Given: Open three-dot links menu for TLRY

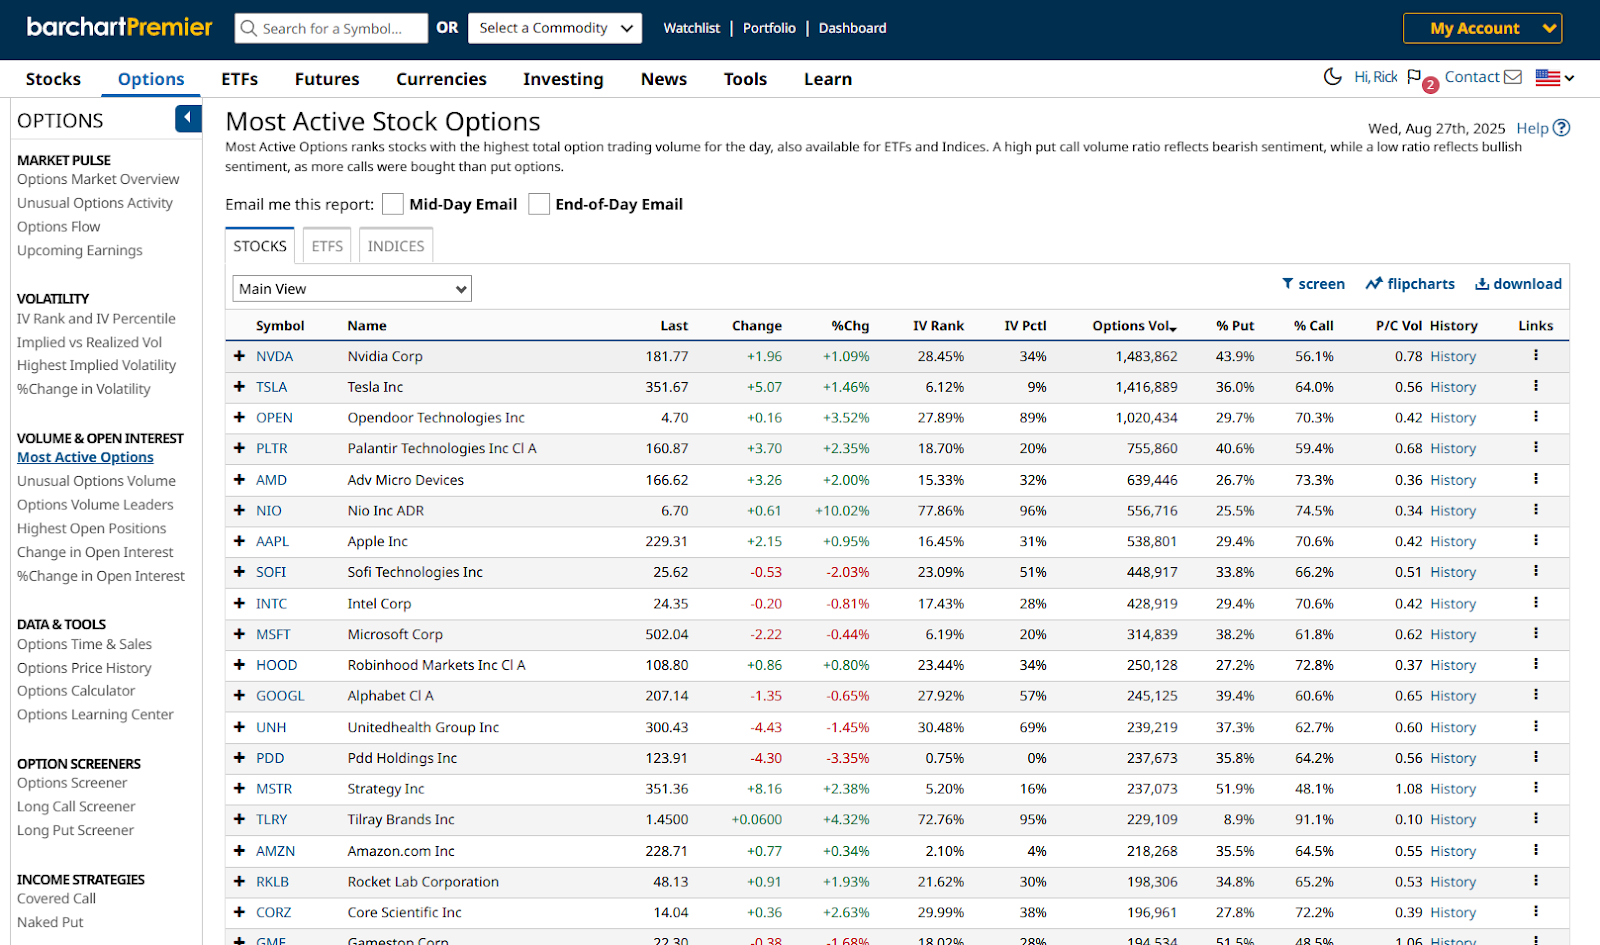Looking at the screenshot, I should click(x=1536, y=819).
